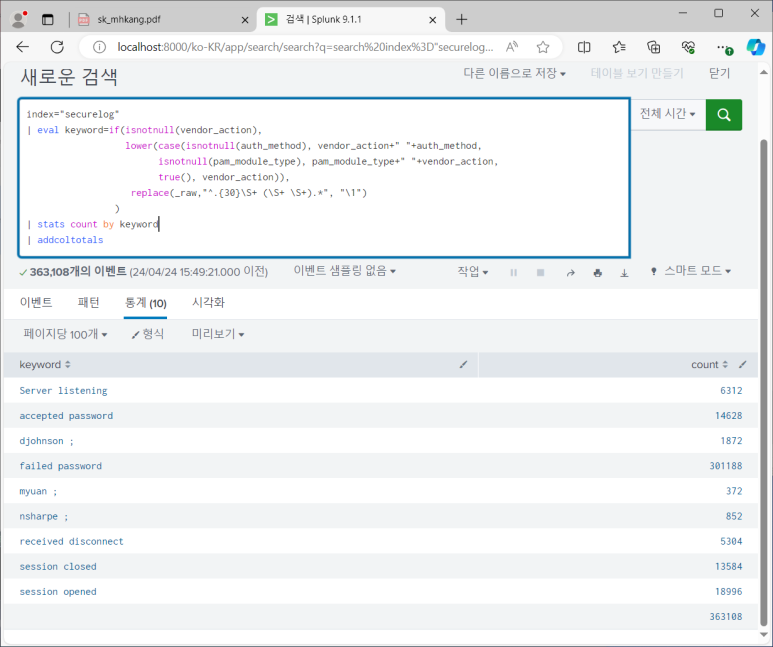
Task: Open the tab actions menu icon
Action: (x=47, y=20)
